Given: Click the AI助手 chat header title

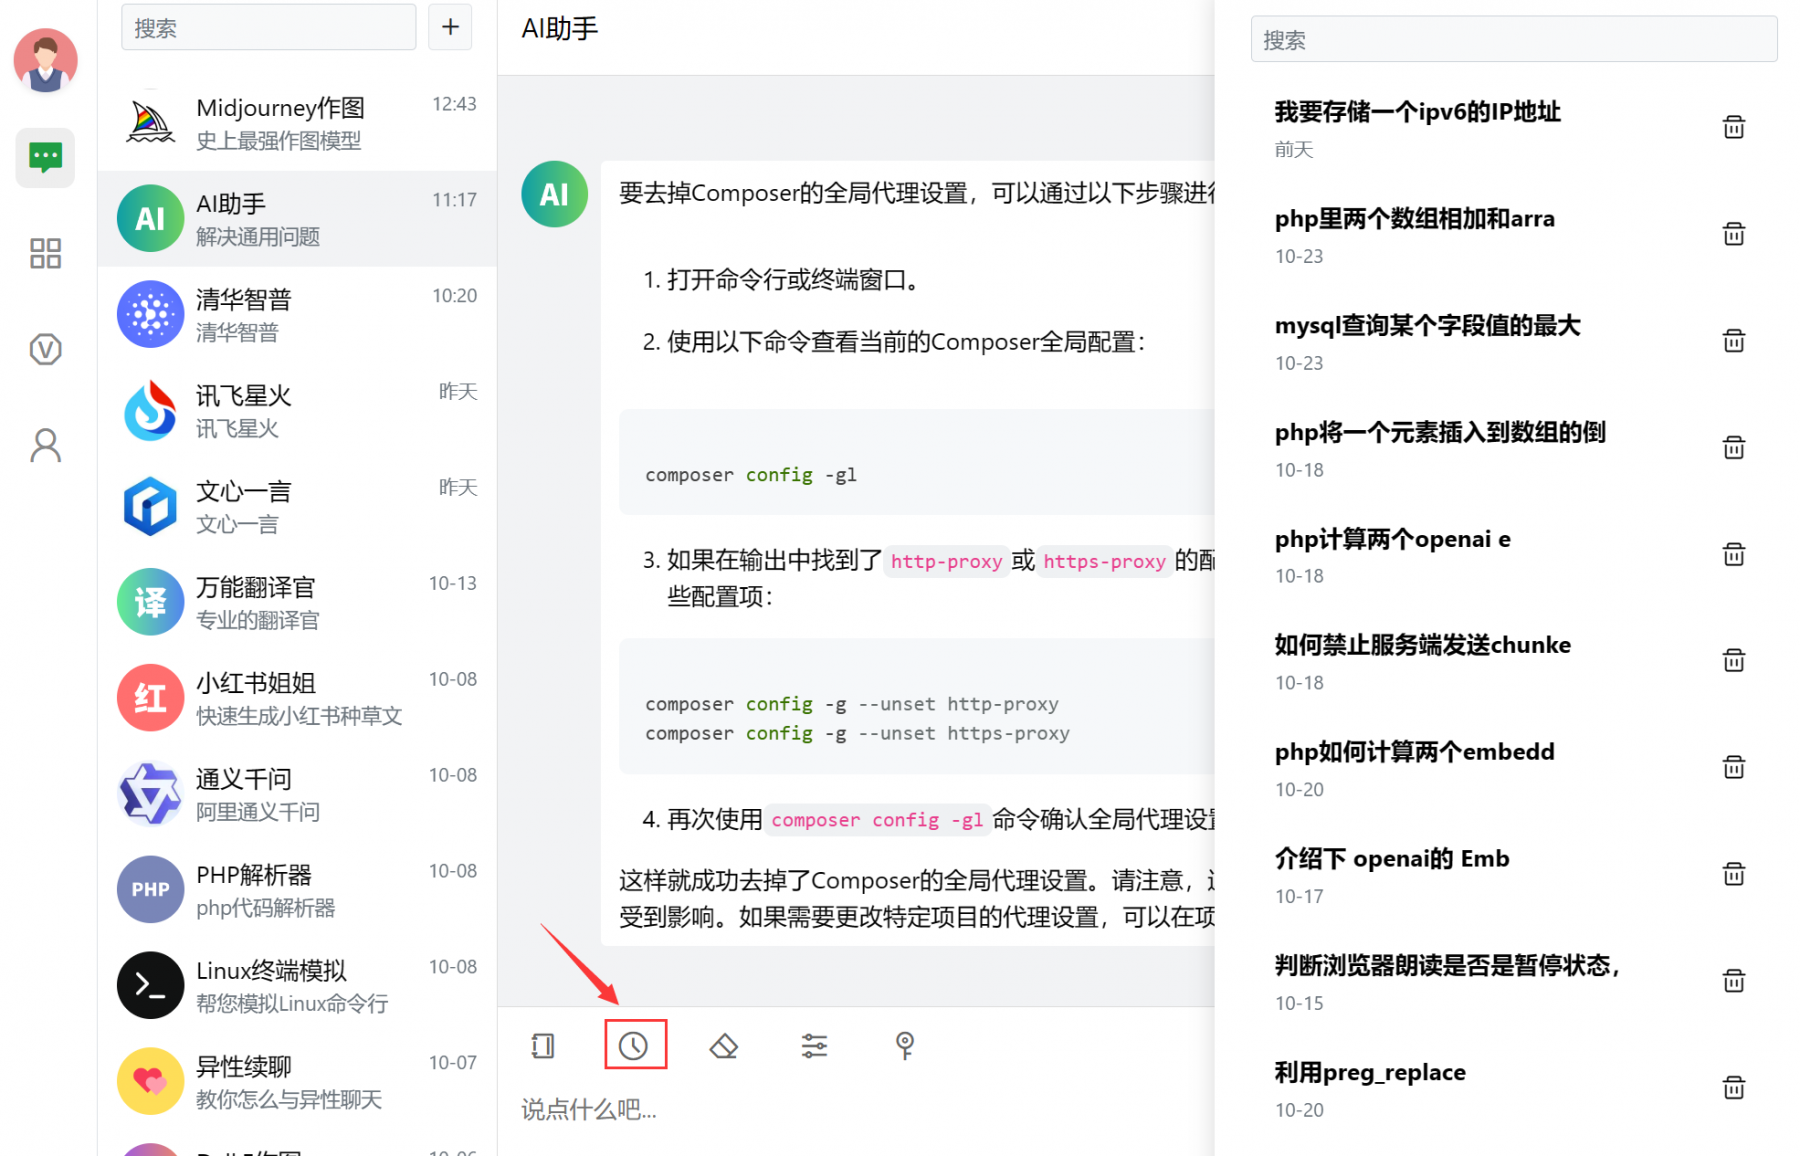Looking at the screenshot, I should coord(560,29).
